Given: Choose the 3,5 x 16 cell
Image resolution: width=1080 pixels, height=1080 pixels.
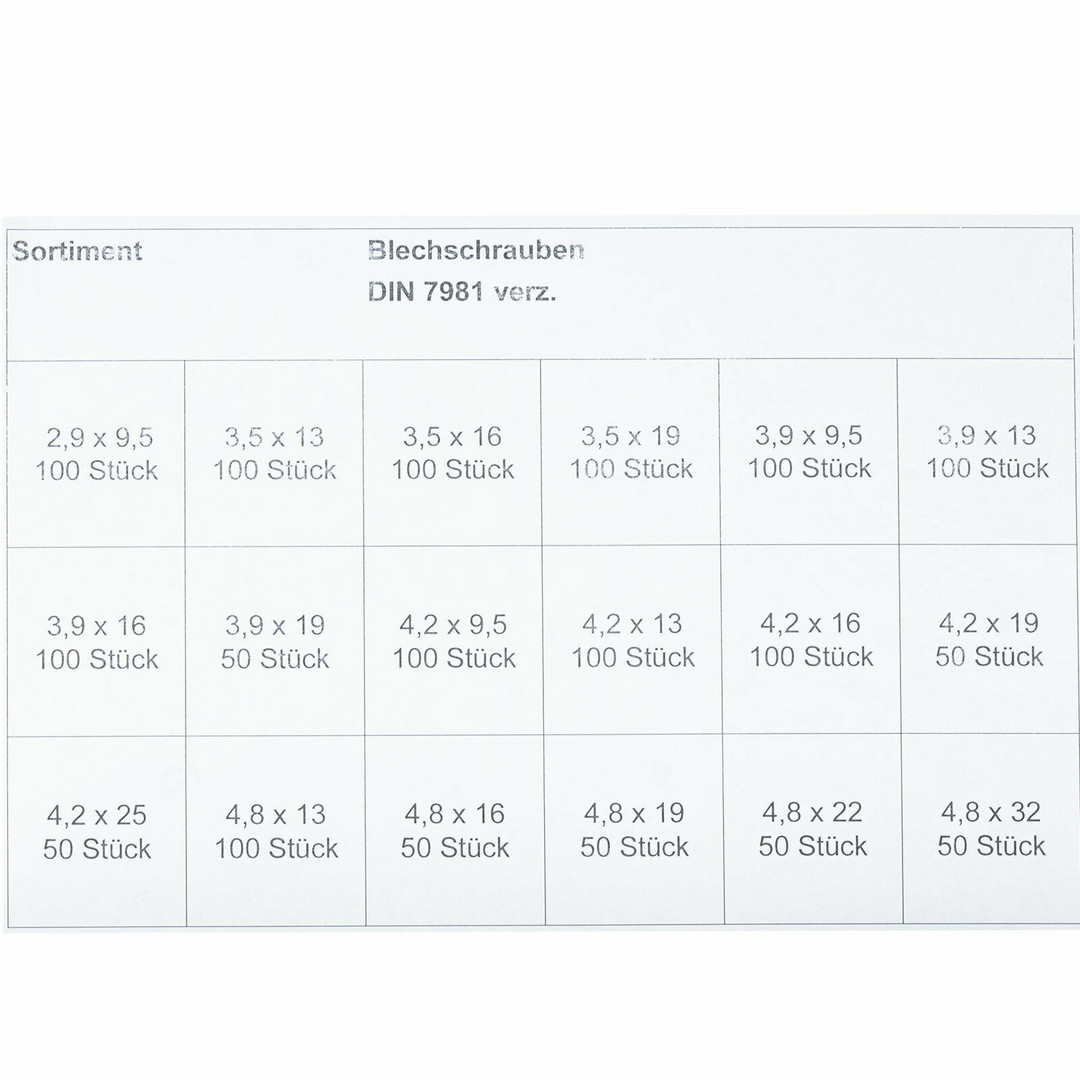Looking at the screenshot, I should pyautogui.click(x=452, y=453).
